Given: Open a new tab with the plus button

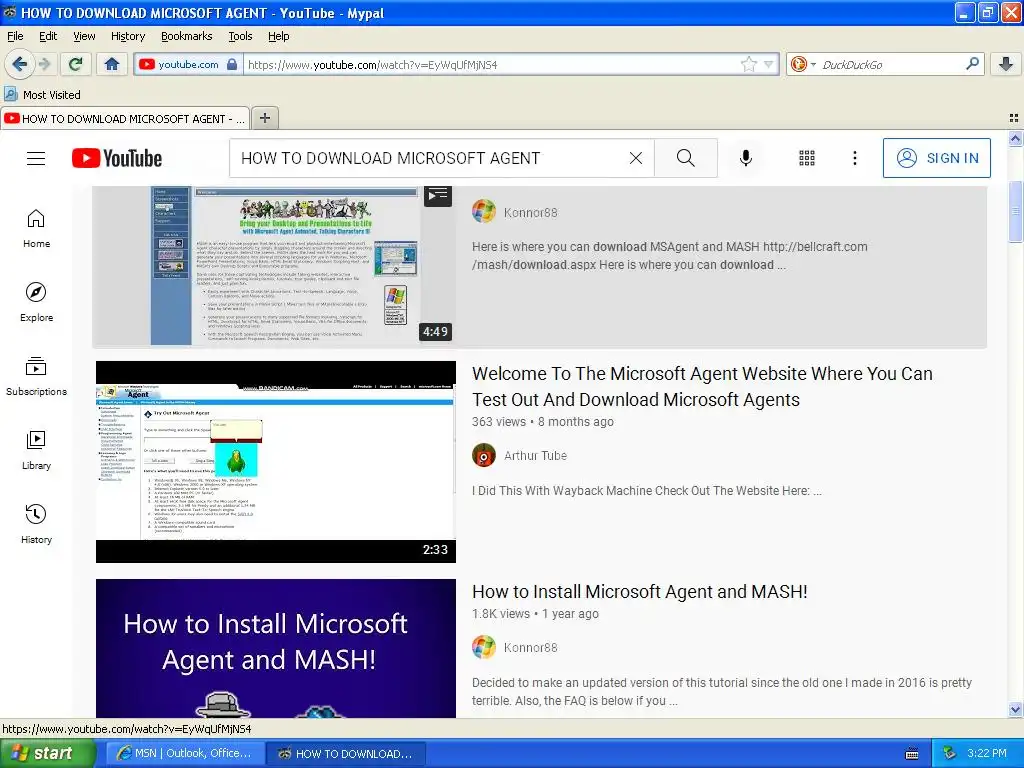Looking at the screenshot, I should click(x=264, y=118).
